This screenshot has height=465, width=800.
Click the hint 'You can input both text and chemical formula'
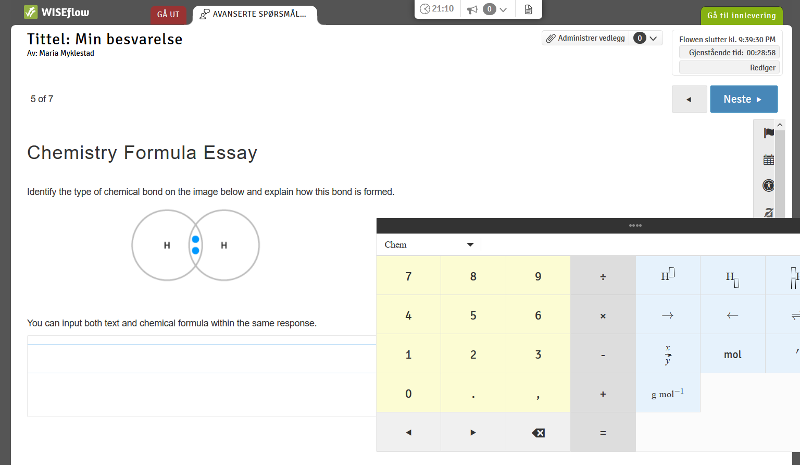171,323
